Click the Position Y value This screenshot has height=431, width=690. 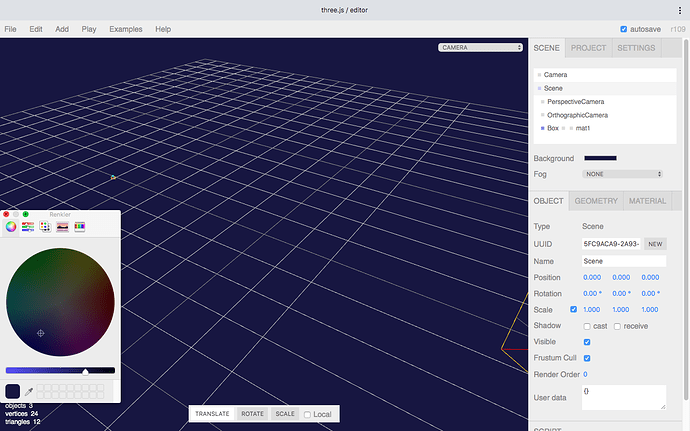pos(621,277)
